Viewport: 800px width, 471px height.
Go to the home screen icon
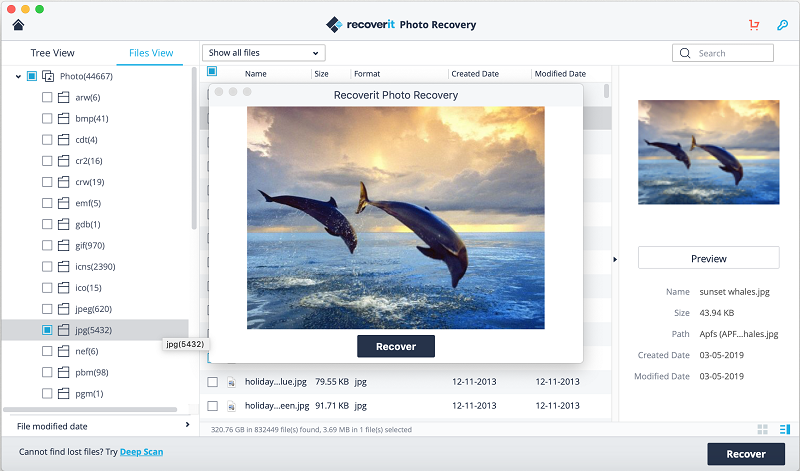tap(18, 25)
